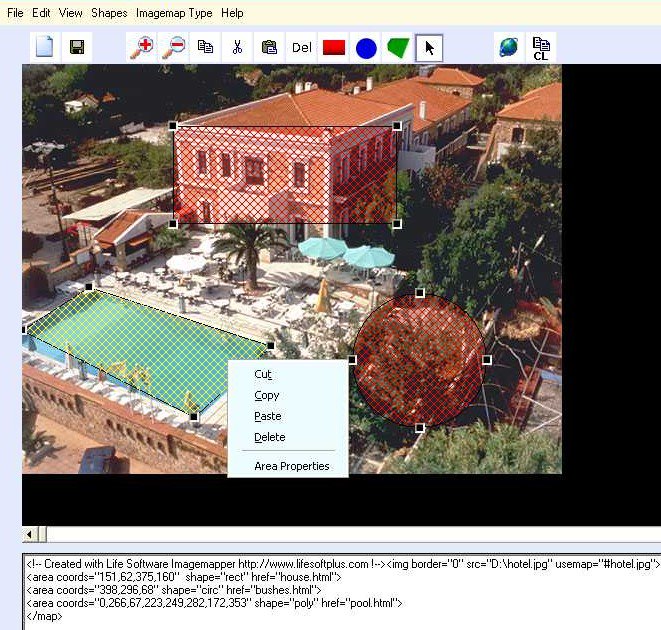Cut the selected area with the scissors icon
Screen dimensions: 661x630
pos(237,47)
